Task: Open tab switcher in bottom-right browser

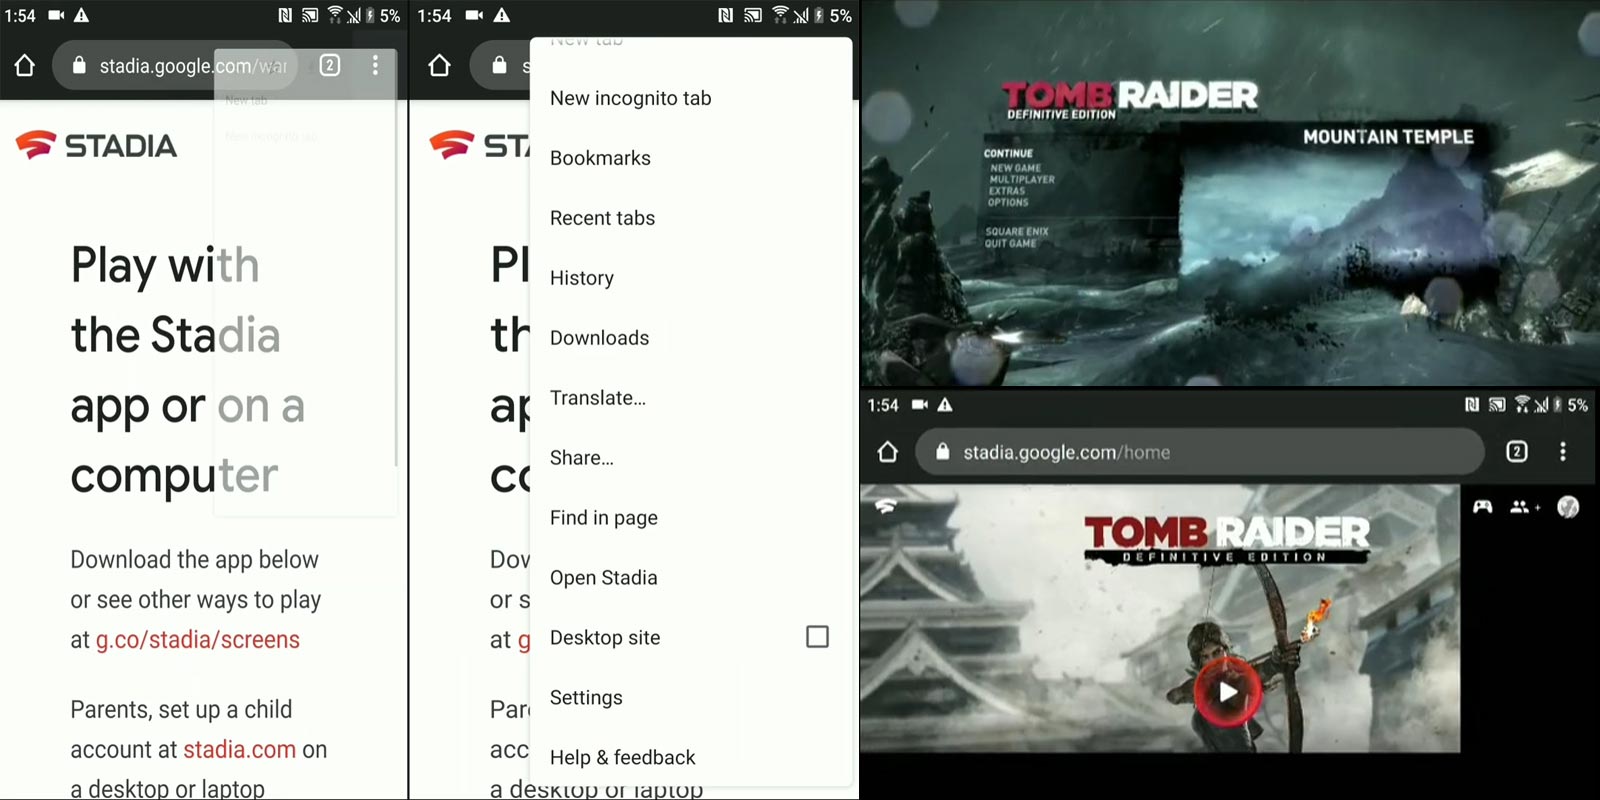Action: (1517, 452)
